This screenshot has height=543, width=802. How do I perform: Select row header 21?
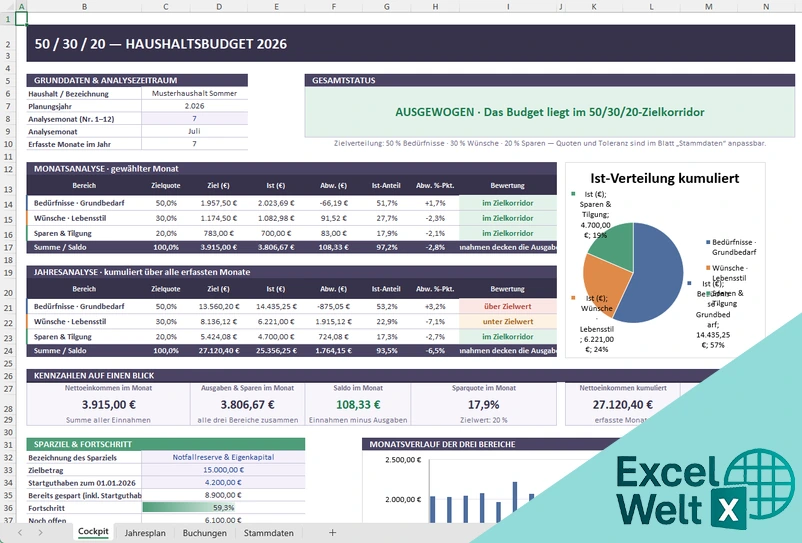(x=8, y=307)
